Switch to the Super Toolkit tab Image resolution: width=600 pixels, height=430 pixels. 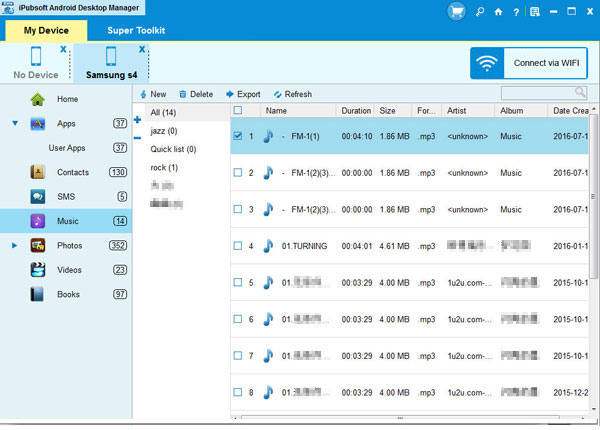tap(136, 30)
